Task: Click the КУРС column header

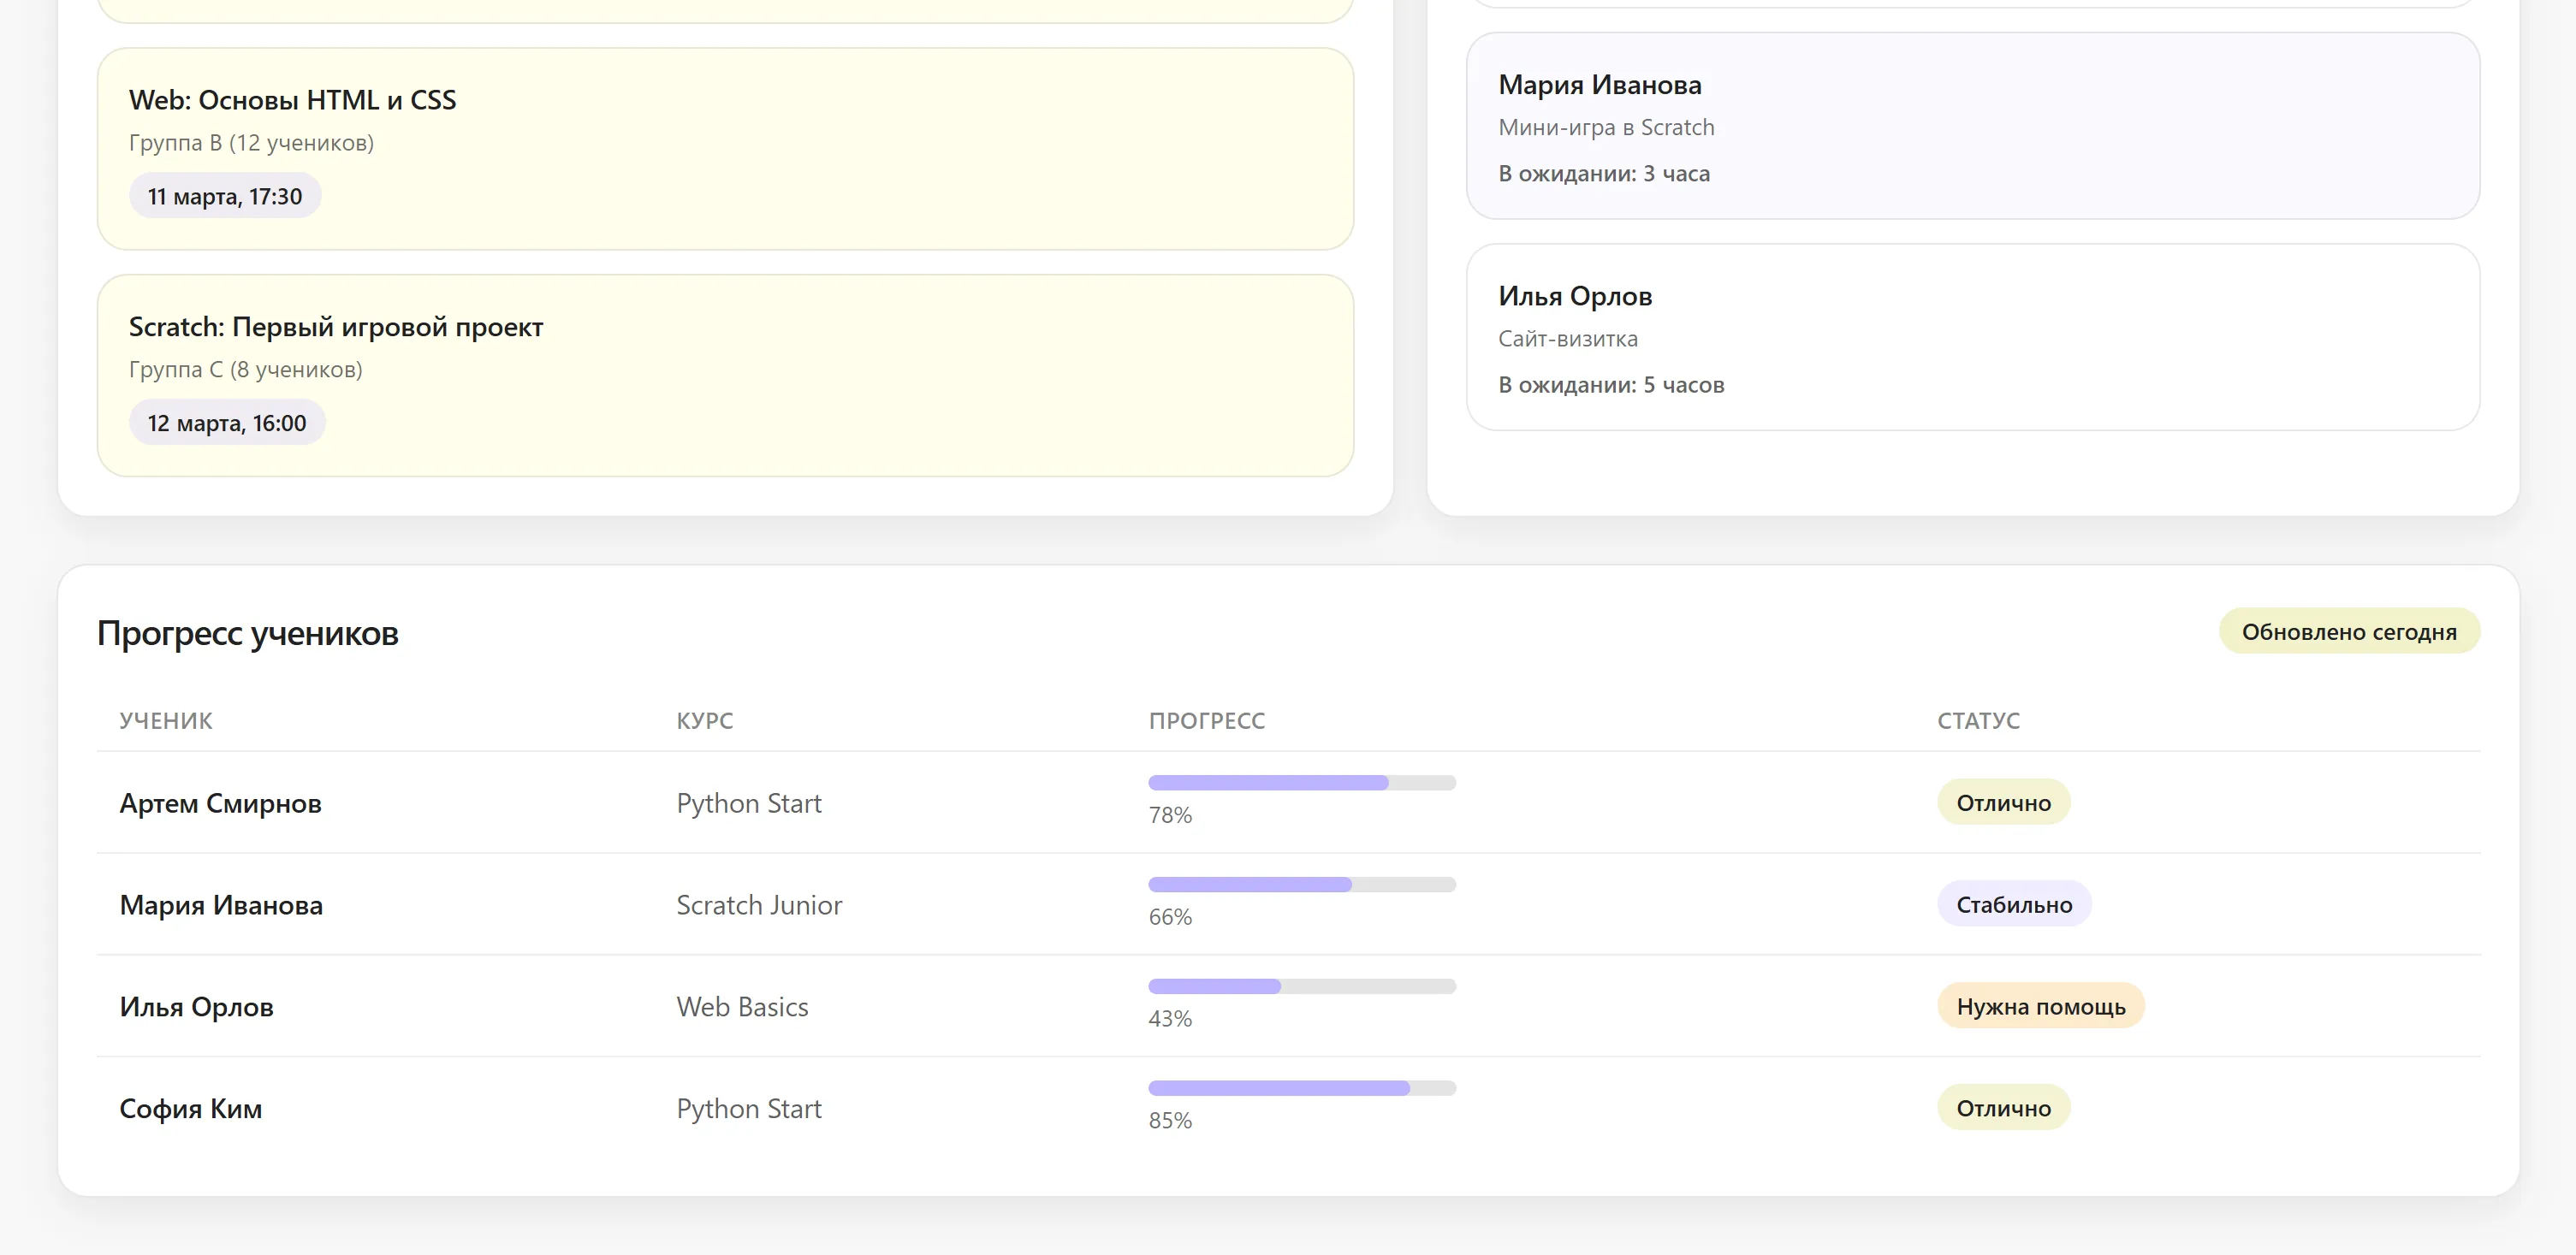Action: (x=705, y=721)
